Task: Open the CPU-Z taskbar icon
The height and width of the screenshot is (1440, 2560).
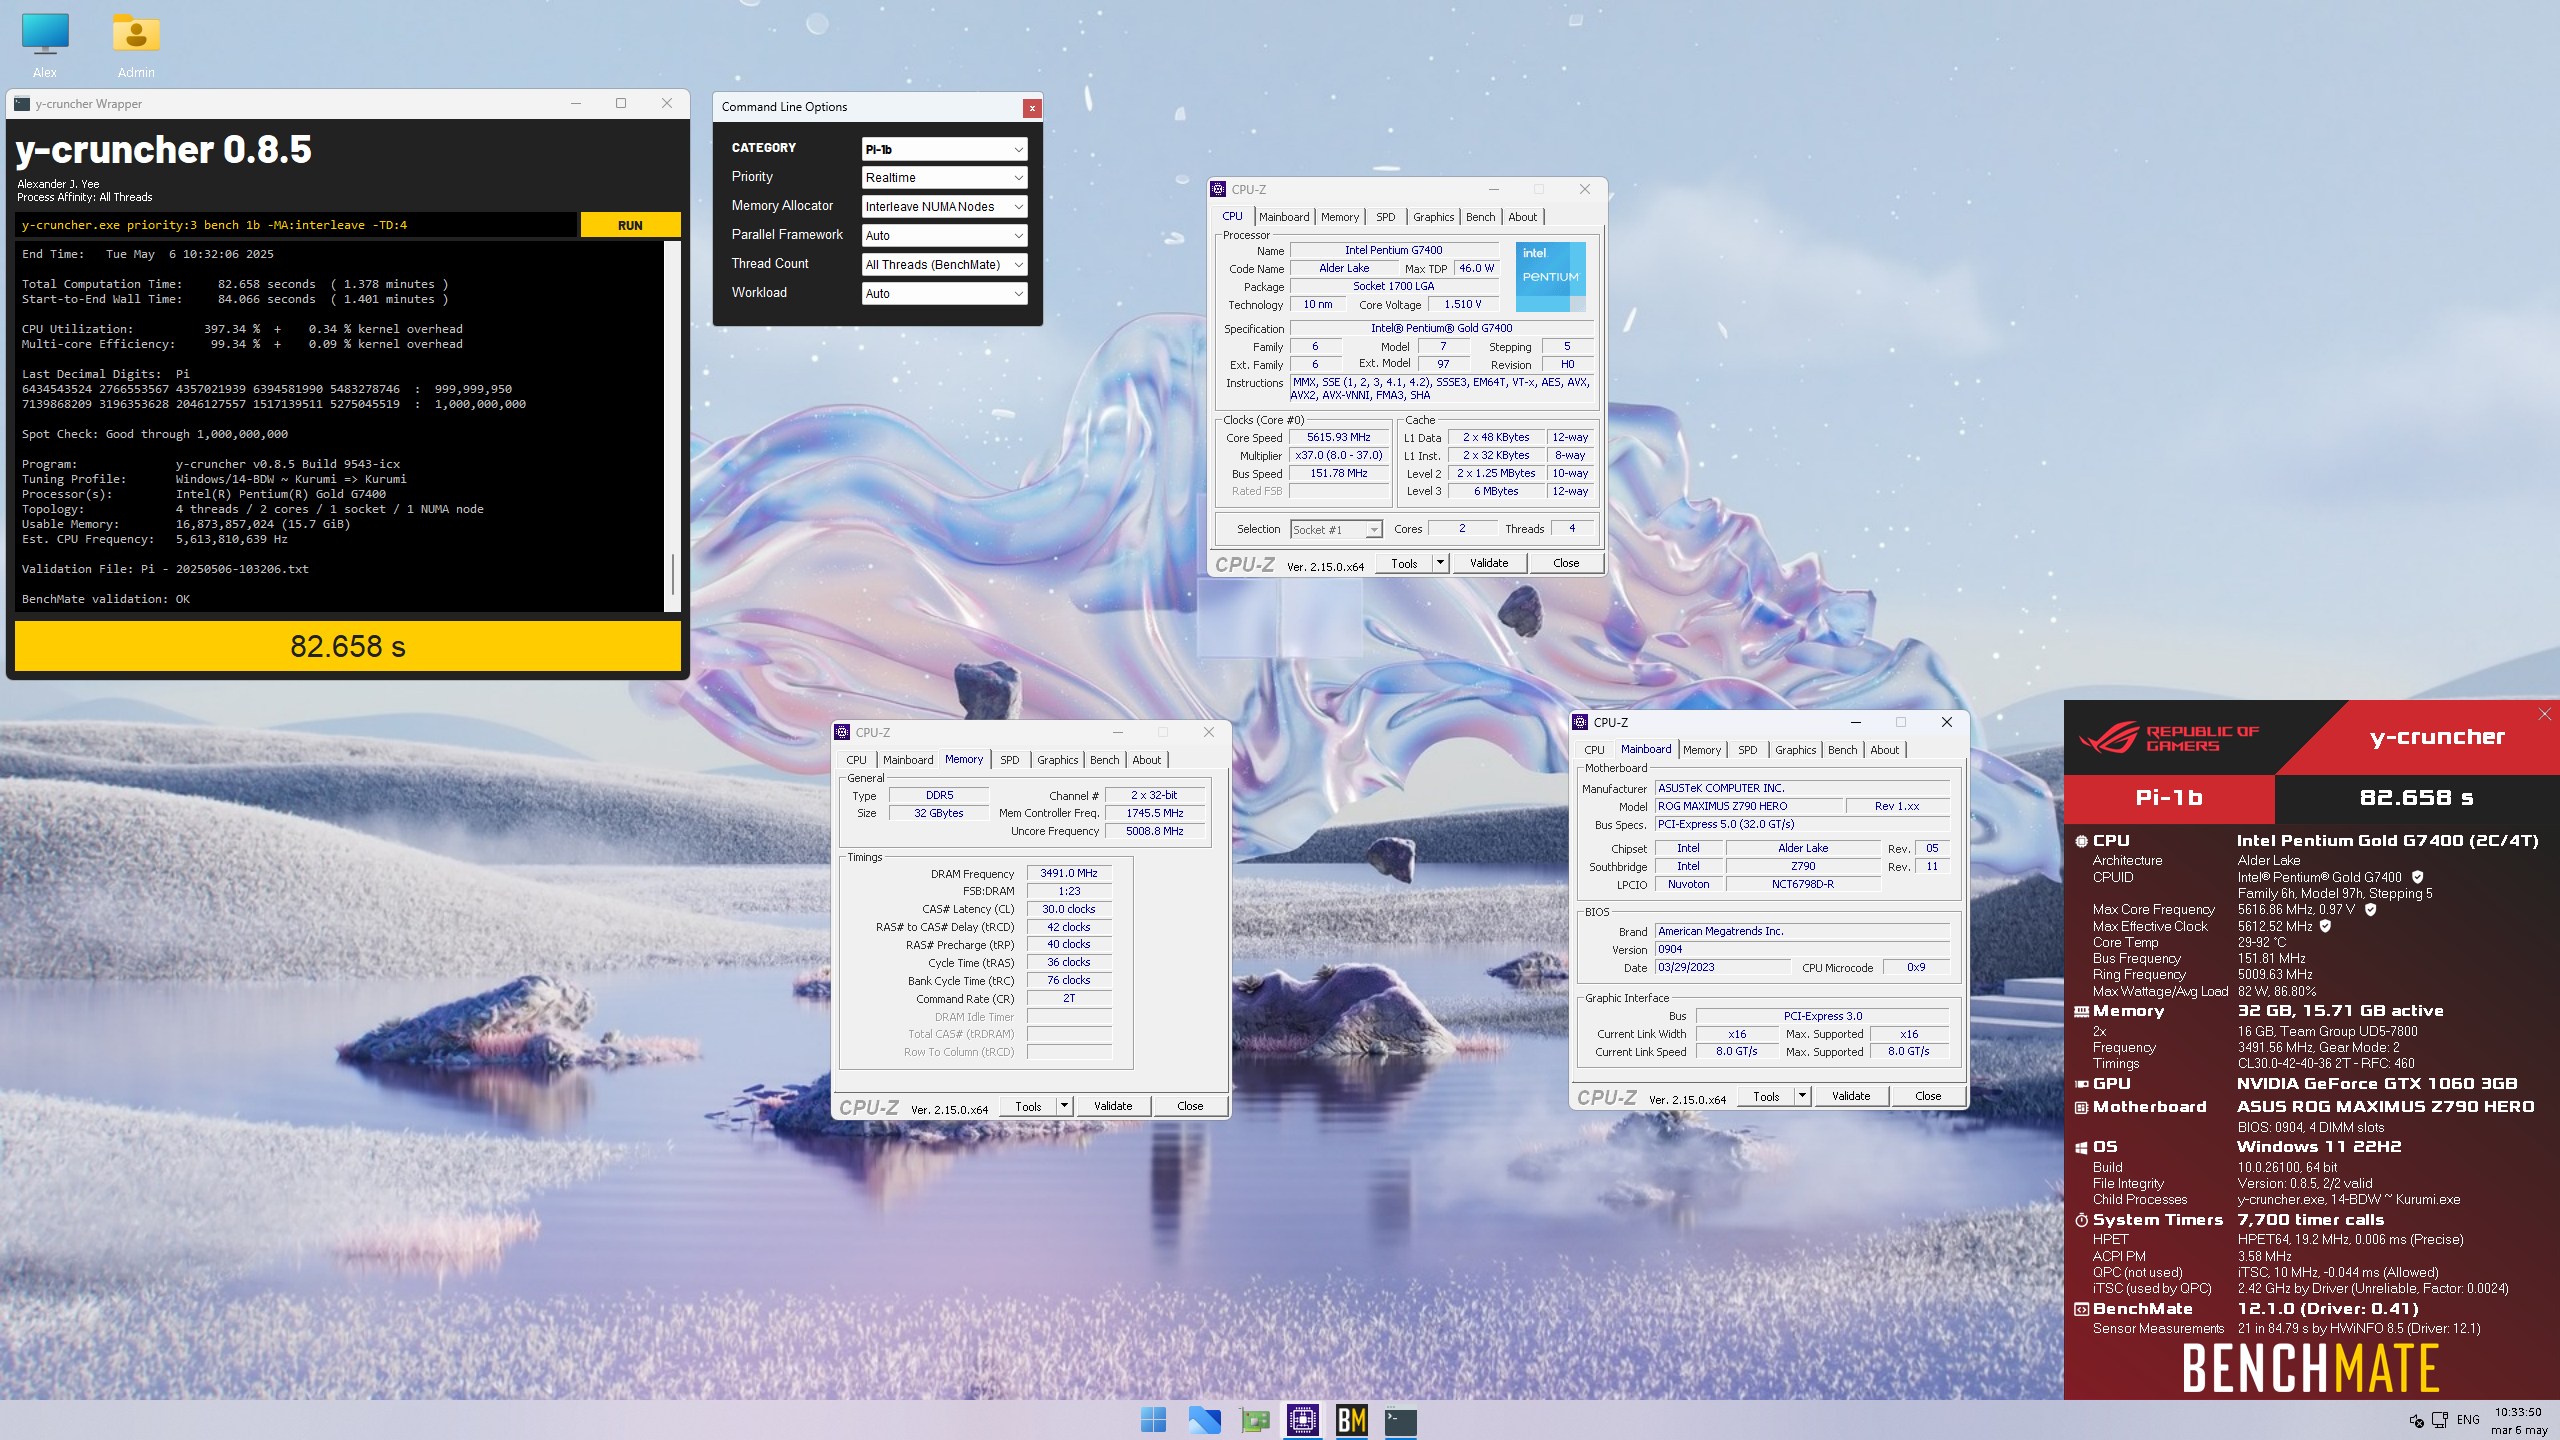Action: (x=1302, y=1420)
